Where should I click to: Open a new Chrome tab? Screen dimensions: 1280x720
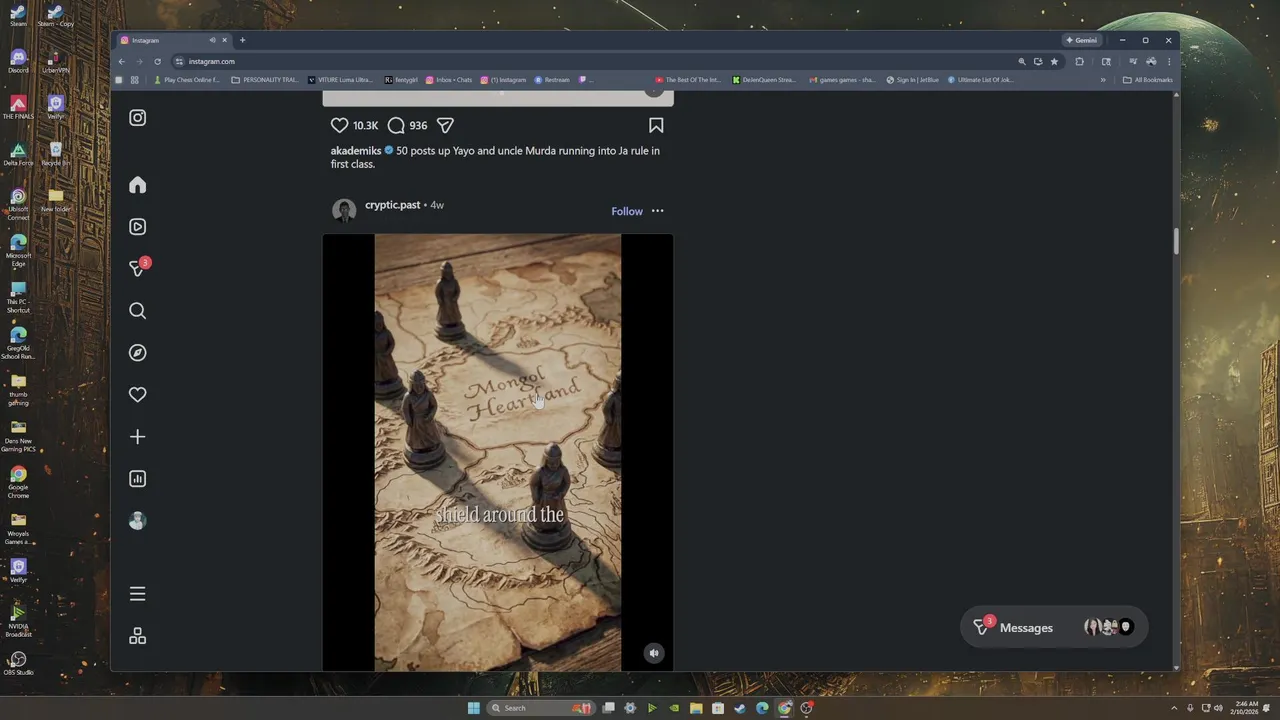242,40
